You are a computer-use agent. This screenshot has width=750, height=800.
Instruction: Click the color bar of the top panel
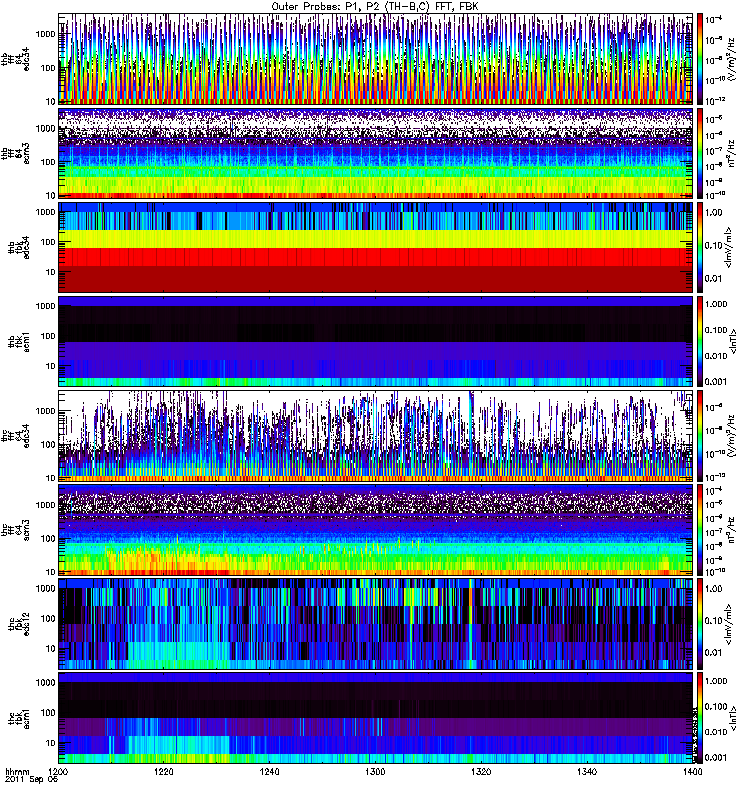point(700,58)
